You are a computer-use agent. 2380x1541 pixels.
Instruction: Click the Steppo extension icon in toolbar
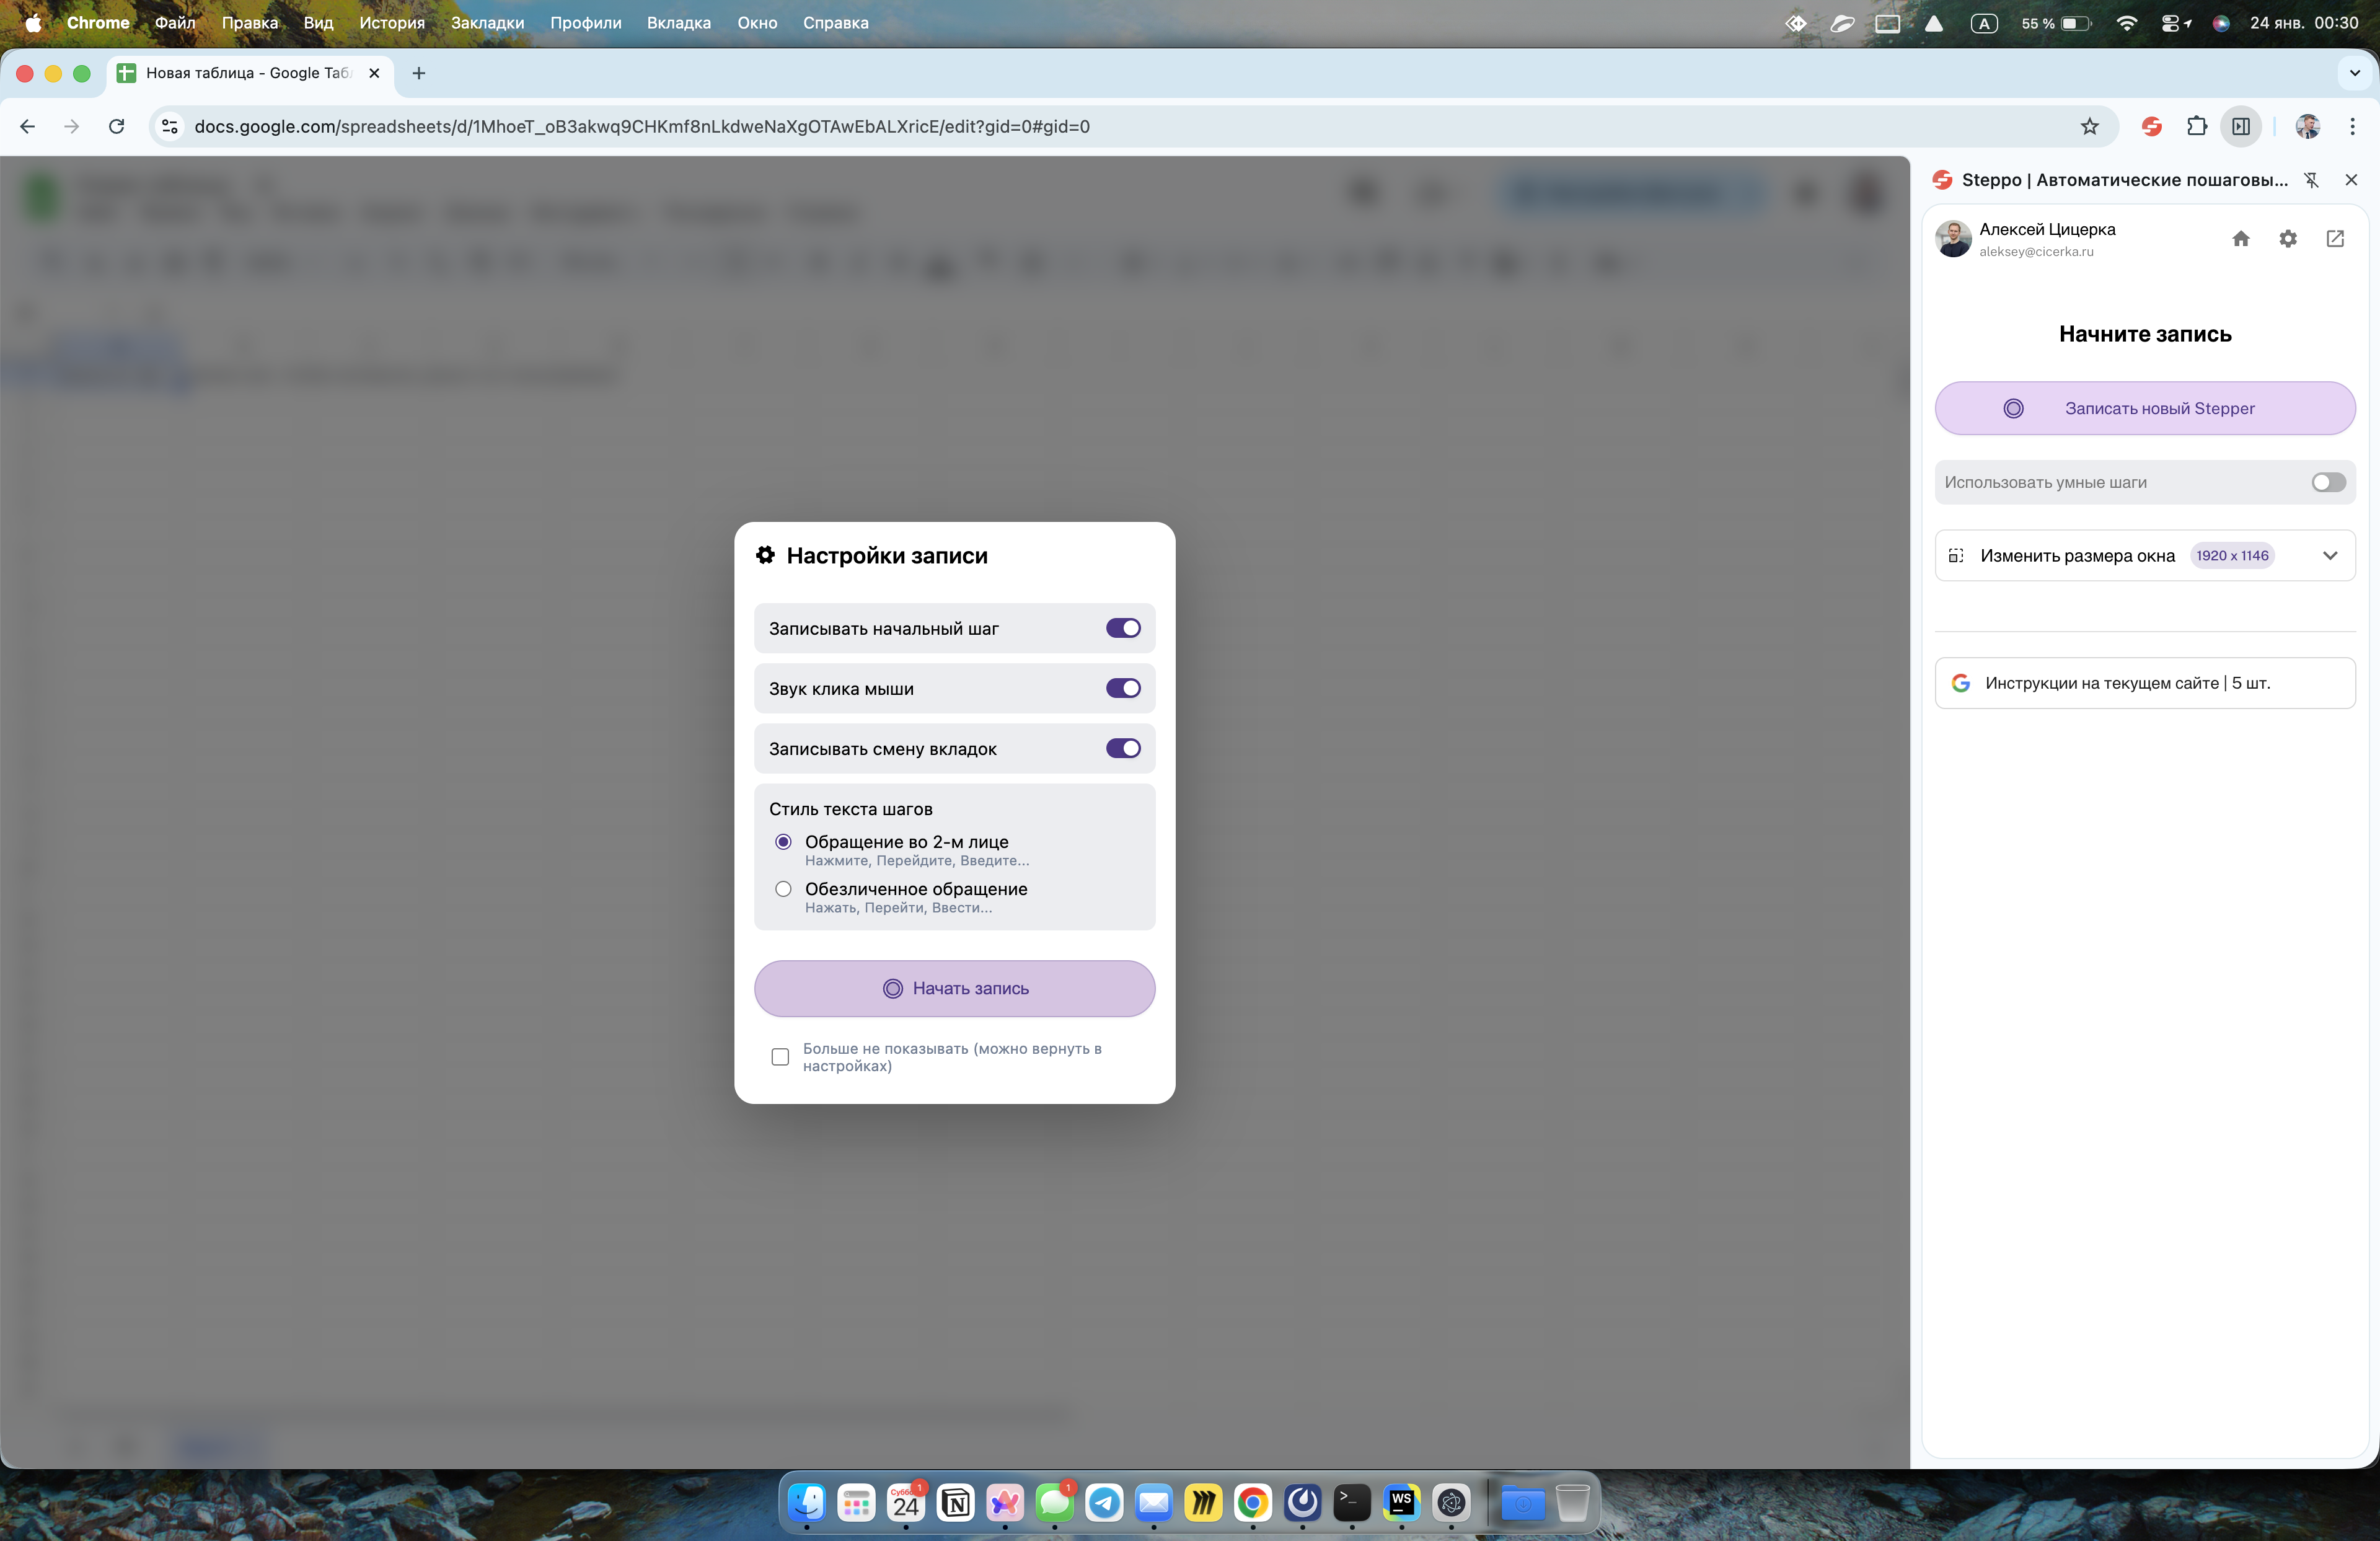pos(2151,126)
